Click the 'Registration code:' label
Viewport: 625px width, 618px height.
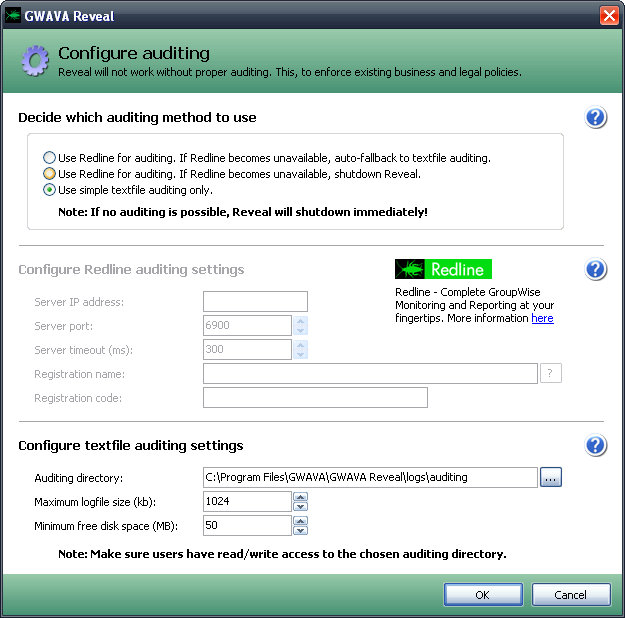(x=78, y=398)
